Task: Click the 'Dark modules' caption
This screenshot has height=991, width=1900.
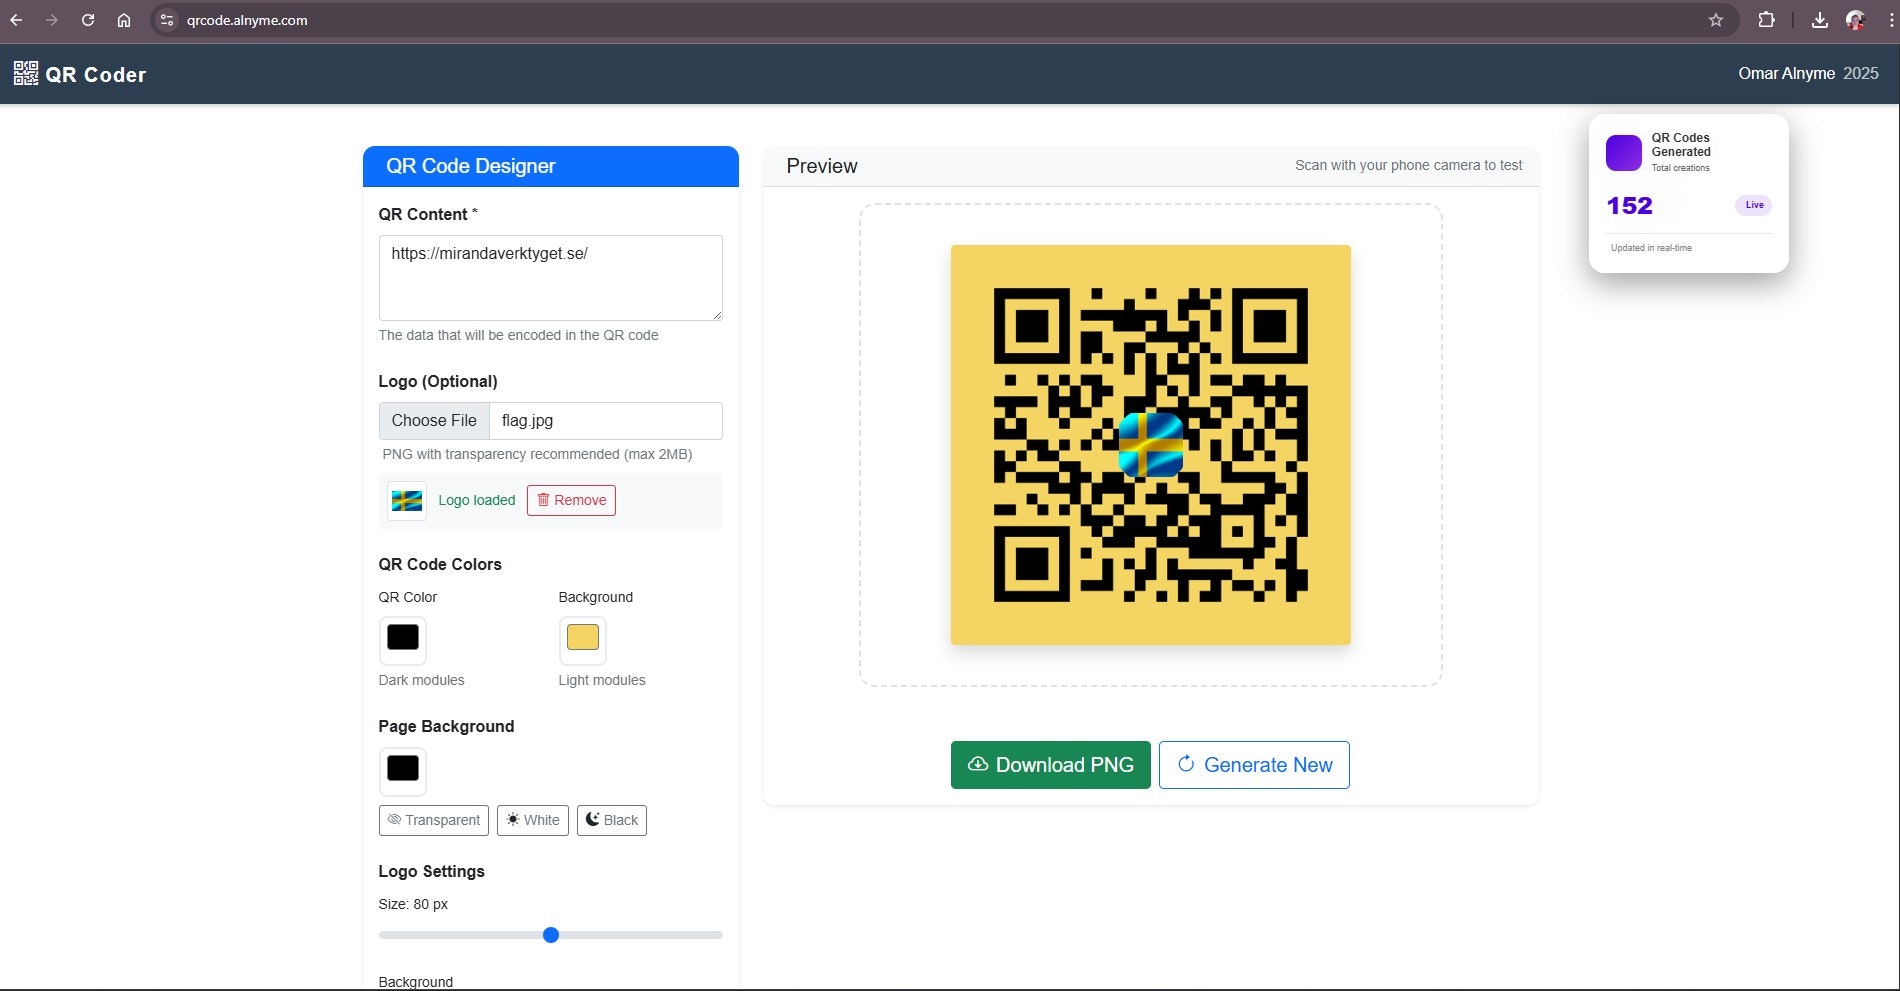Action: click(x=421, y=680)
